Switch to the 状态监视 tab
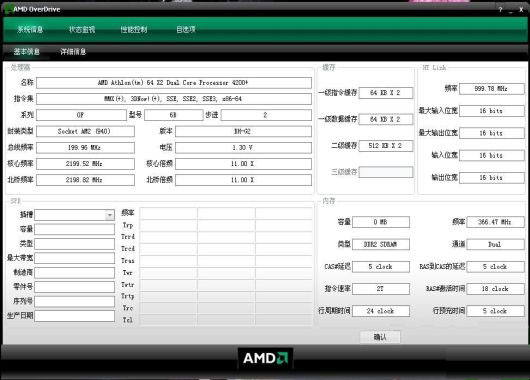The width and height of the screenshot is (530, 380). (x=82, y=29)
